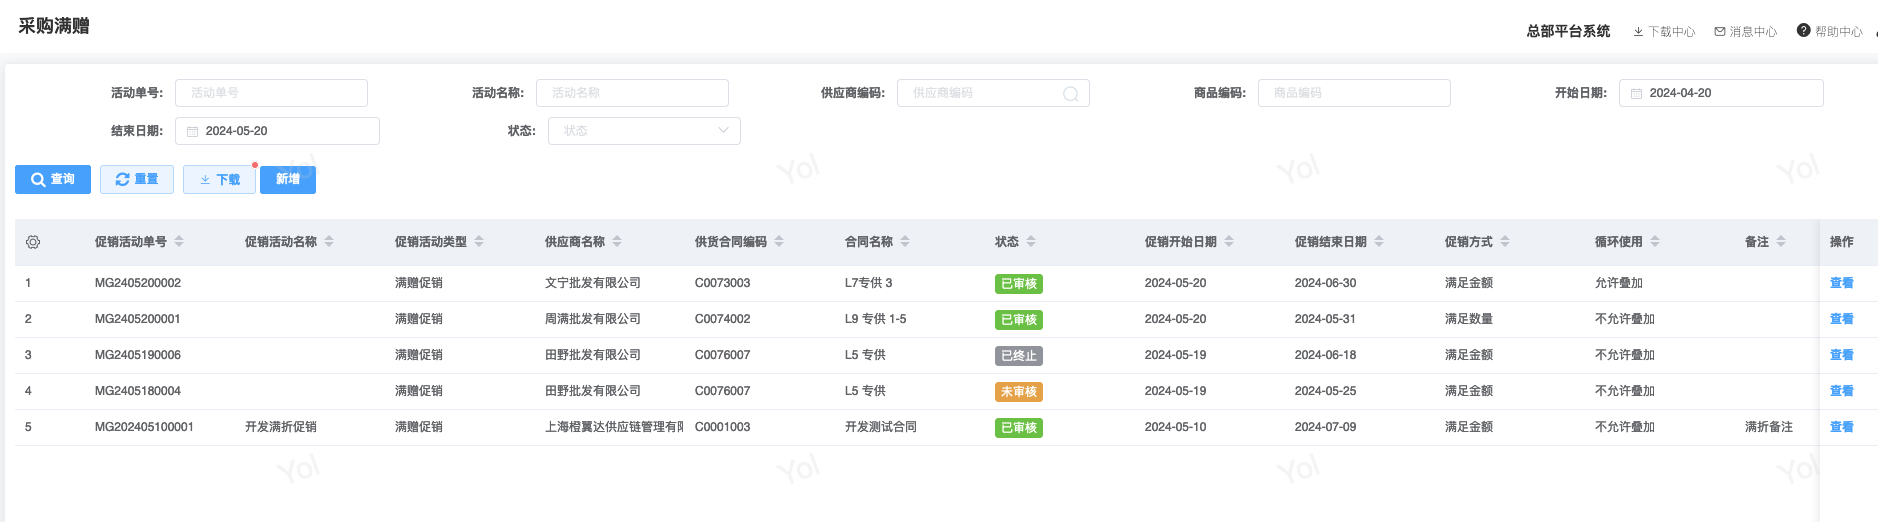Sort by 状态 column arrows

(x=1031, y=242)
